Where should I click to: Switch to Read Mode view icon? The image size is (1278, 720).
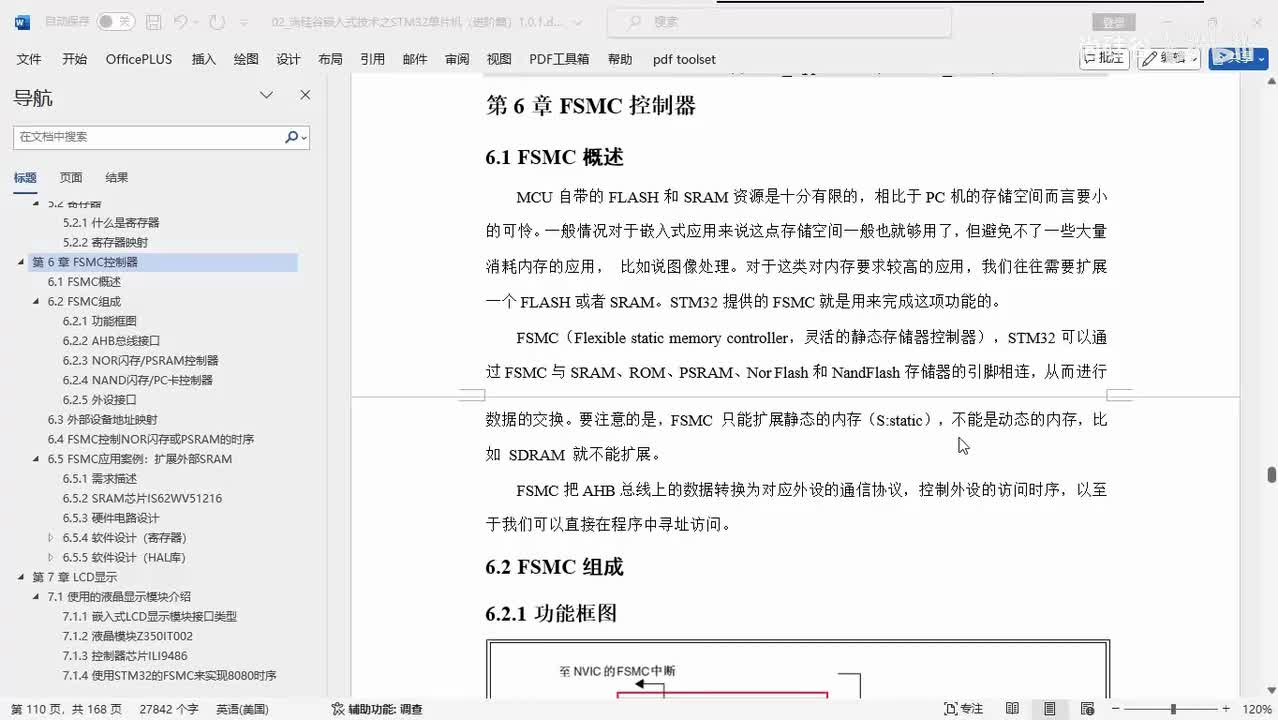[1013, 709]
